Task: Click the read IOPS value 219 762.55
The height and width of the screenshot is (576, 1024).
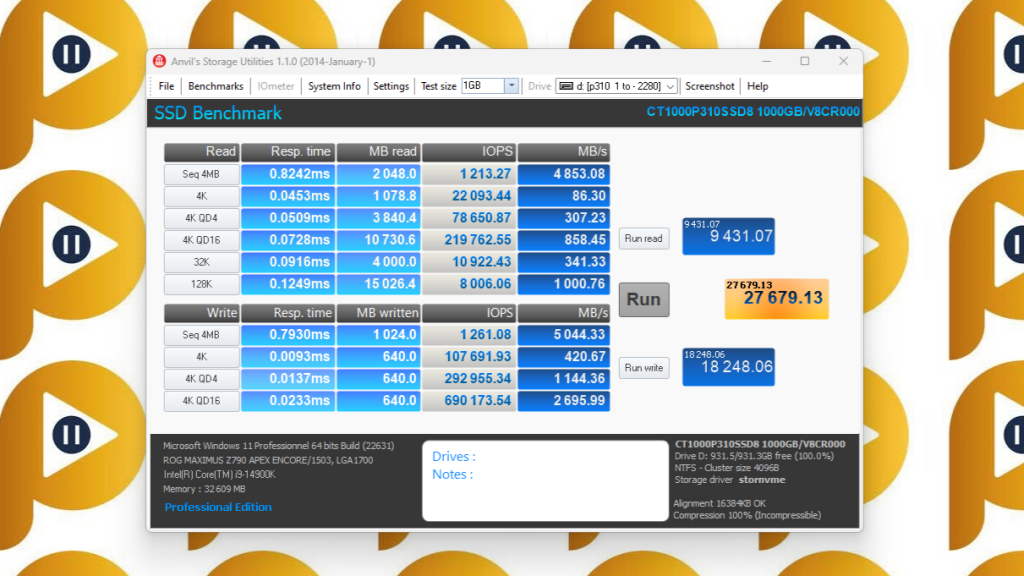Action: pyautogui.click(x=469, y=240)
